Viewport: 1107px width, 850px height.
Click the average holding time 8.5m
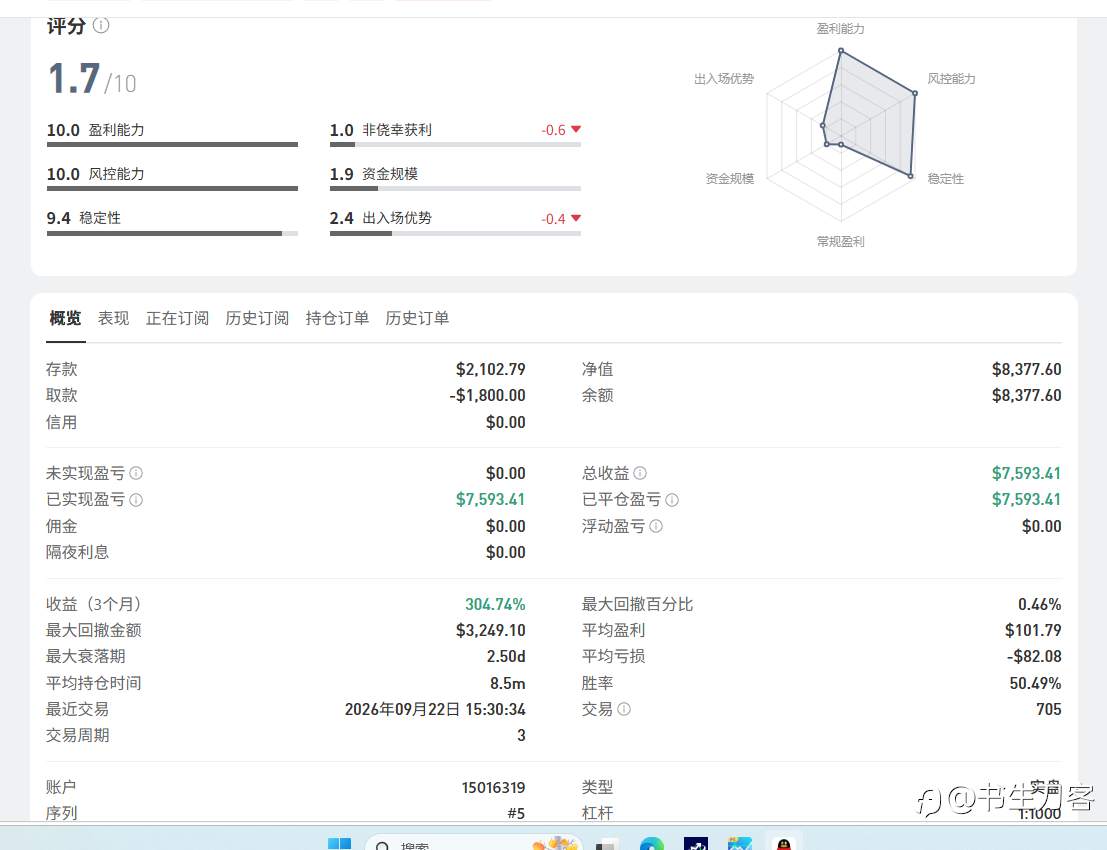(x=508, y=683)
